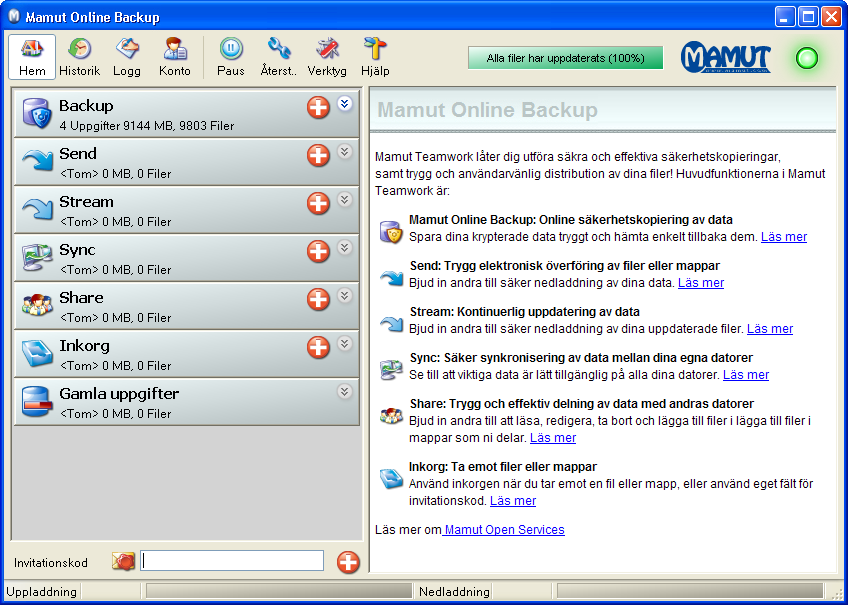848x605 pixels.
Task: Maximize the Mamut Online Backup window
Action: coord(809,17)
